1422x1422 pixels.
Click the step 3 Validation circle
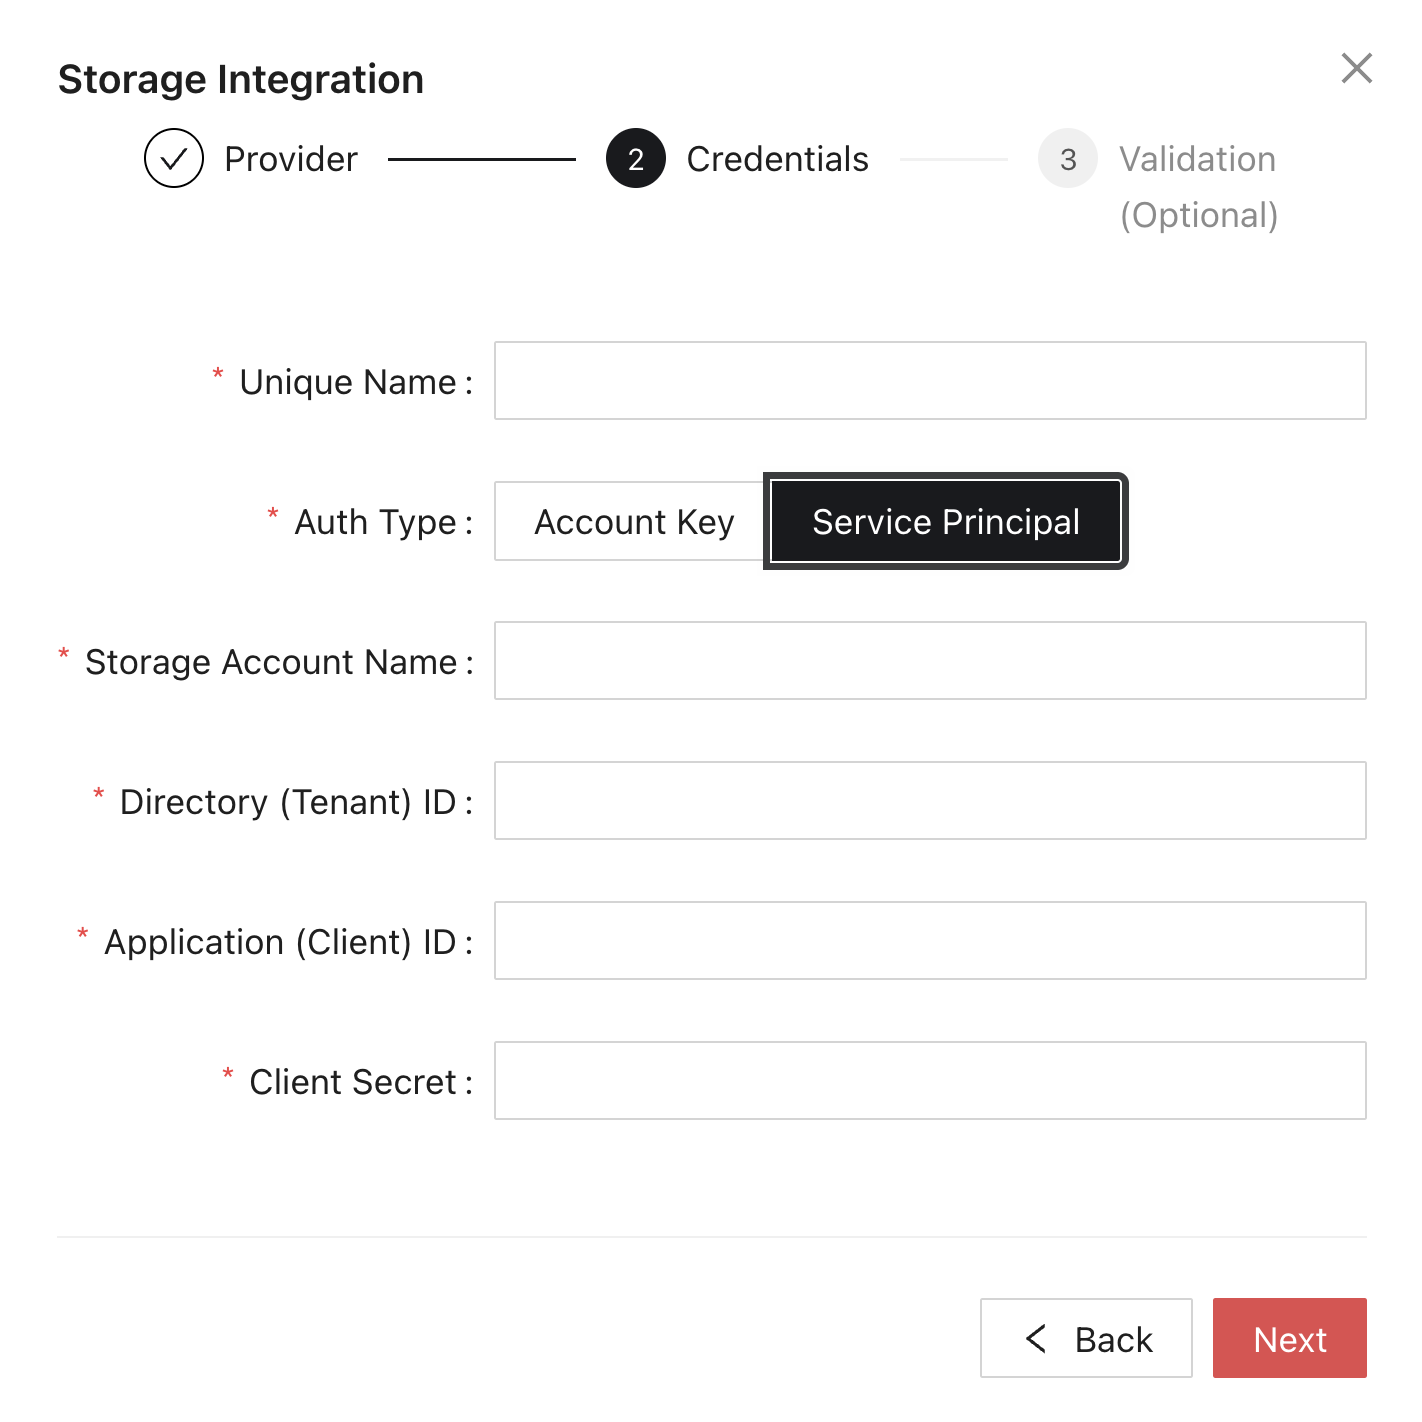coord(1068,158)
